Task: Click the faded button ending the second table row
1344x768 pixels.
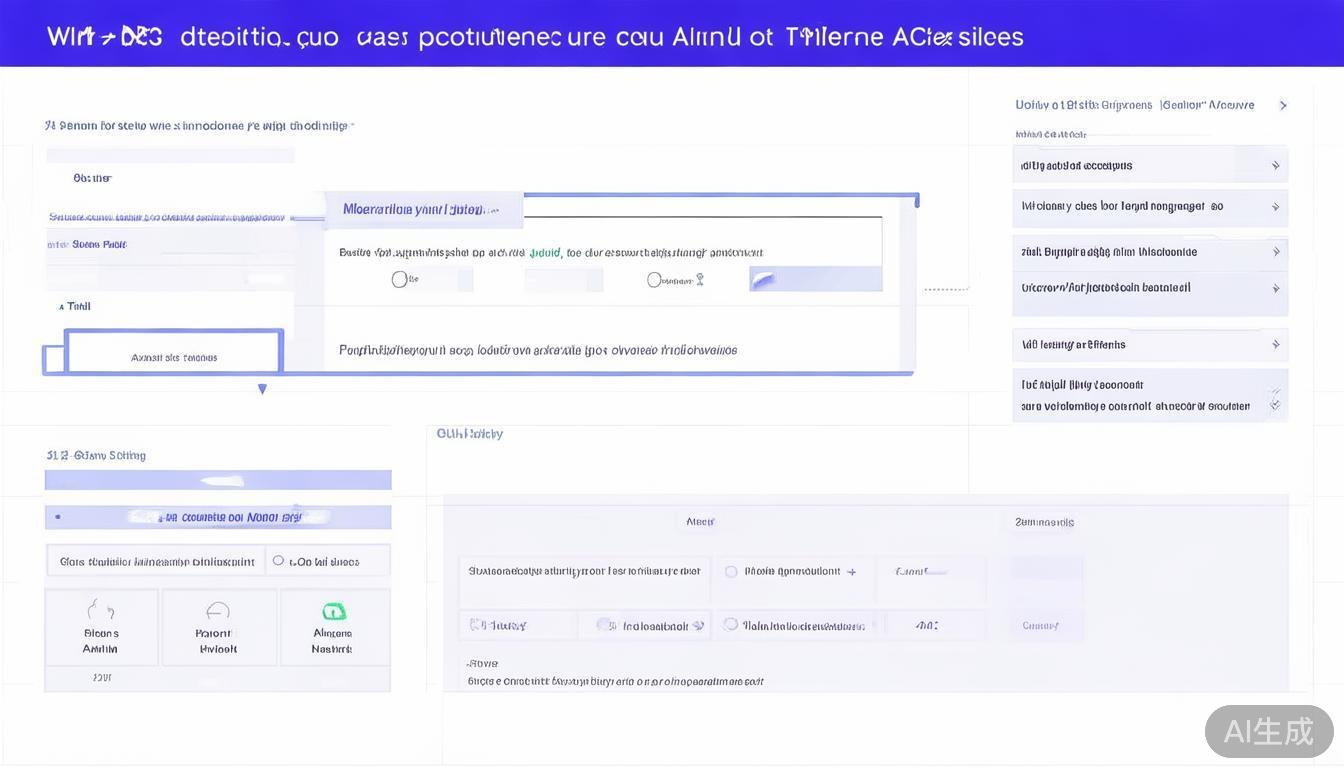Action: pos(1040,625)
